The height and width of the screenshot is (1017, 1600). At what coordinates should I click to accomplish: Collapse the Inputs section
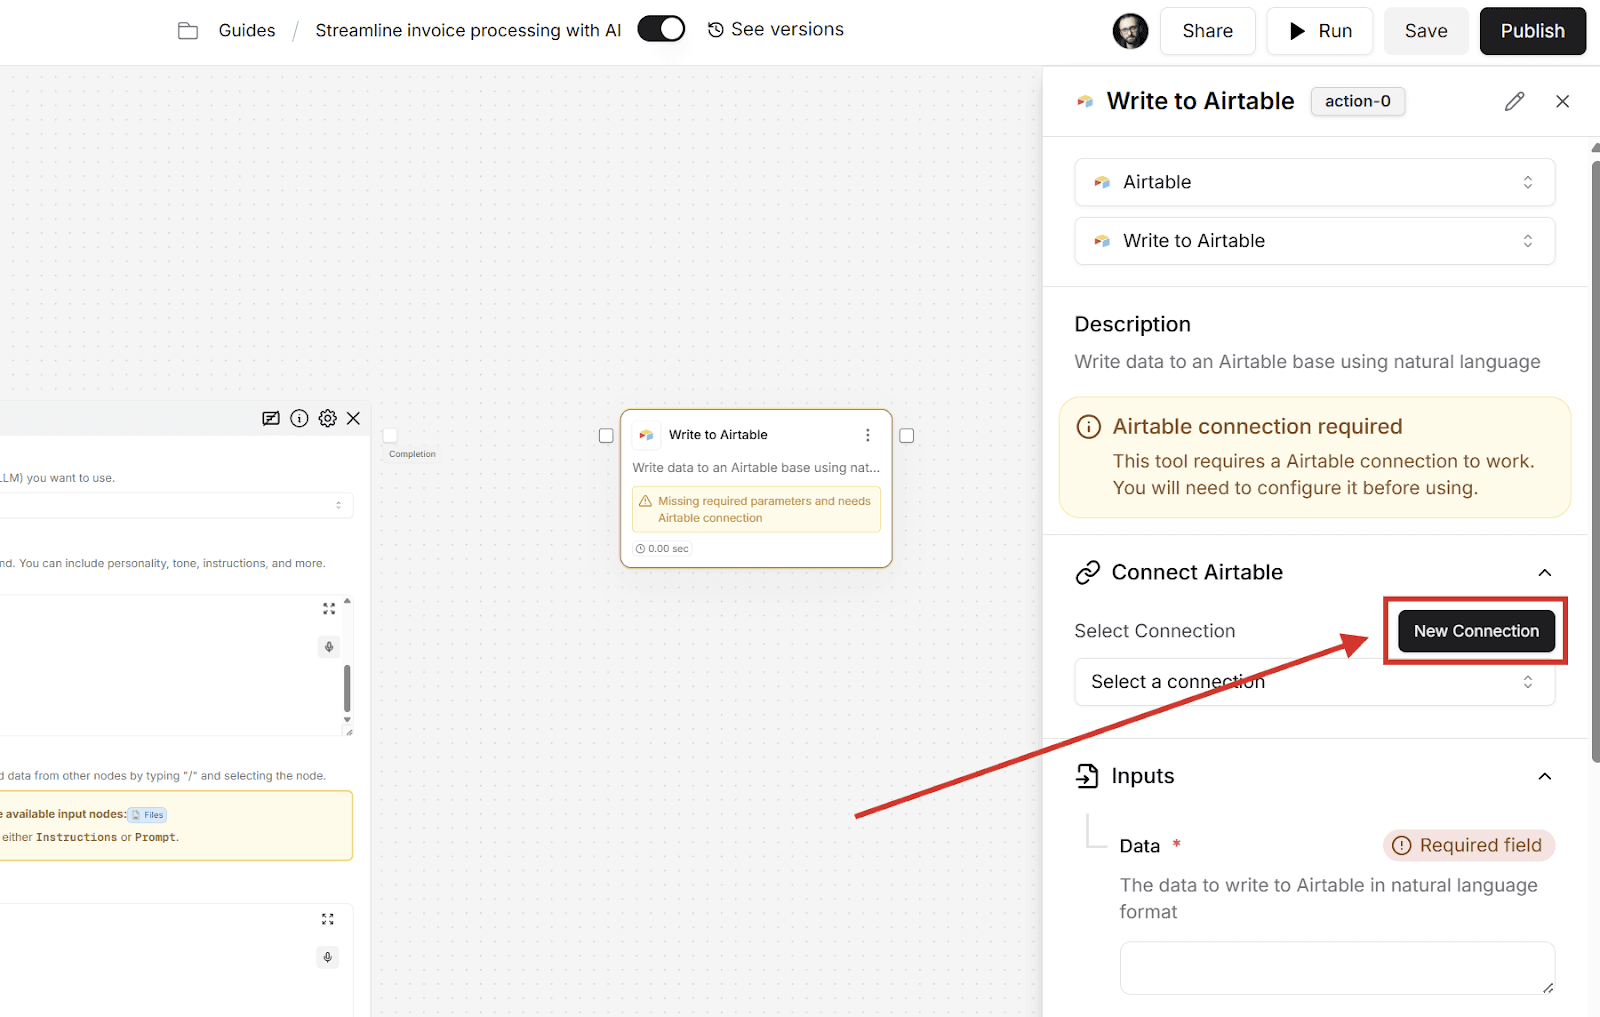(1545, 777)
